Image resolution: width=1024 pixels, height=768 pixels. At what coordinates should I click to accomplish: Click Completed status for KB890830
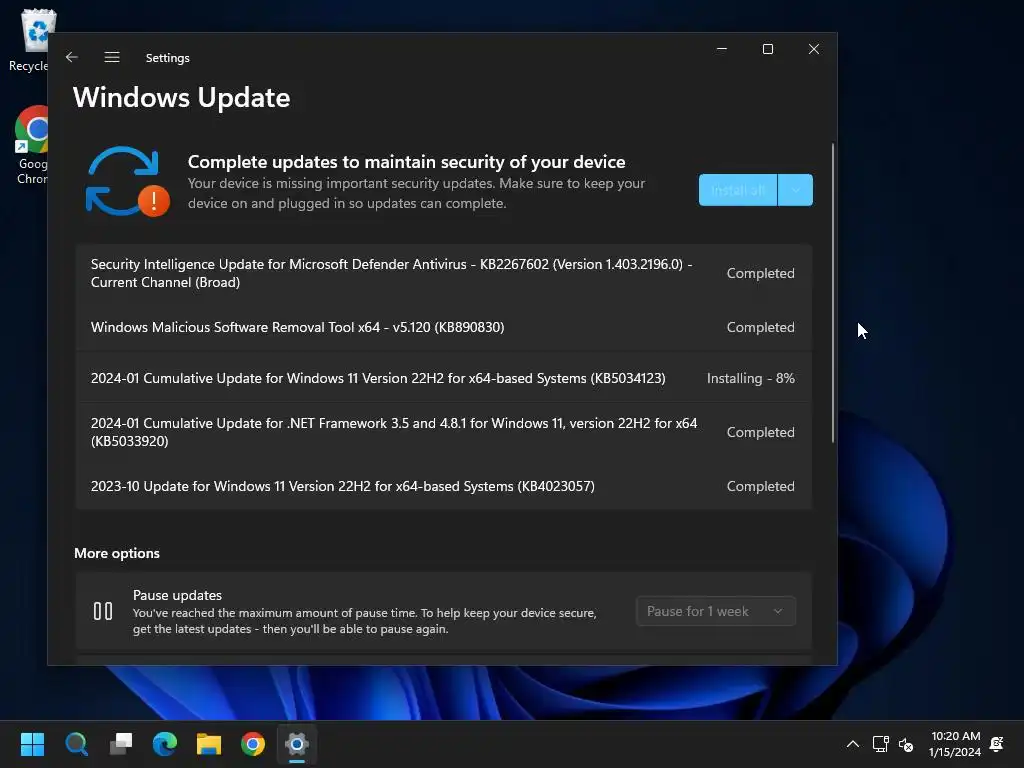click(760, 327)
